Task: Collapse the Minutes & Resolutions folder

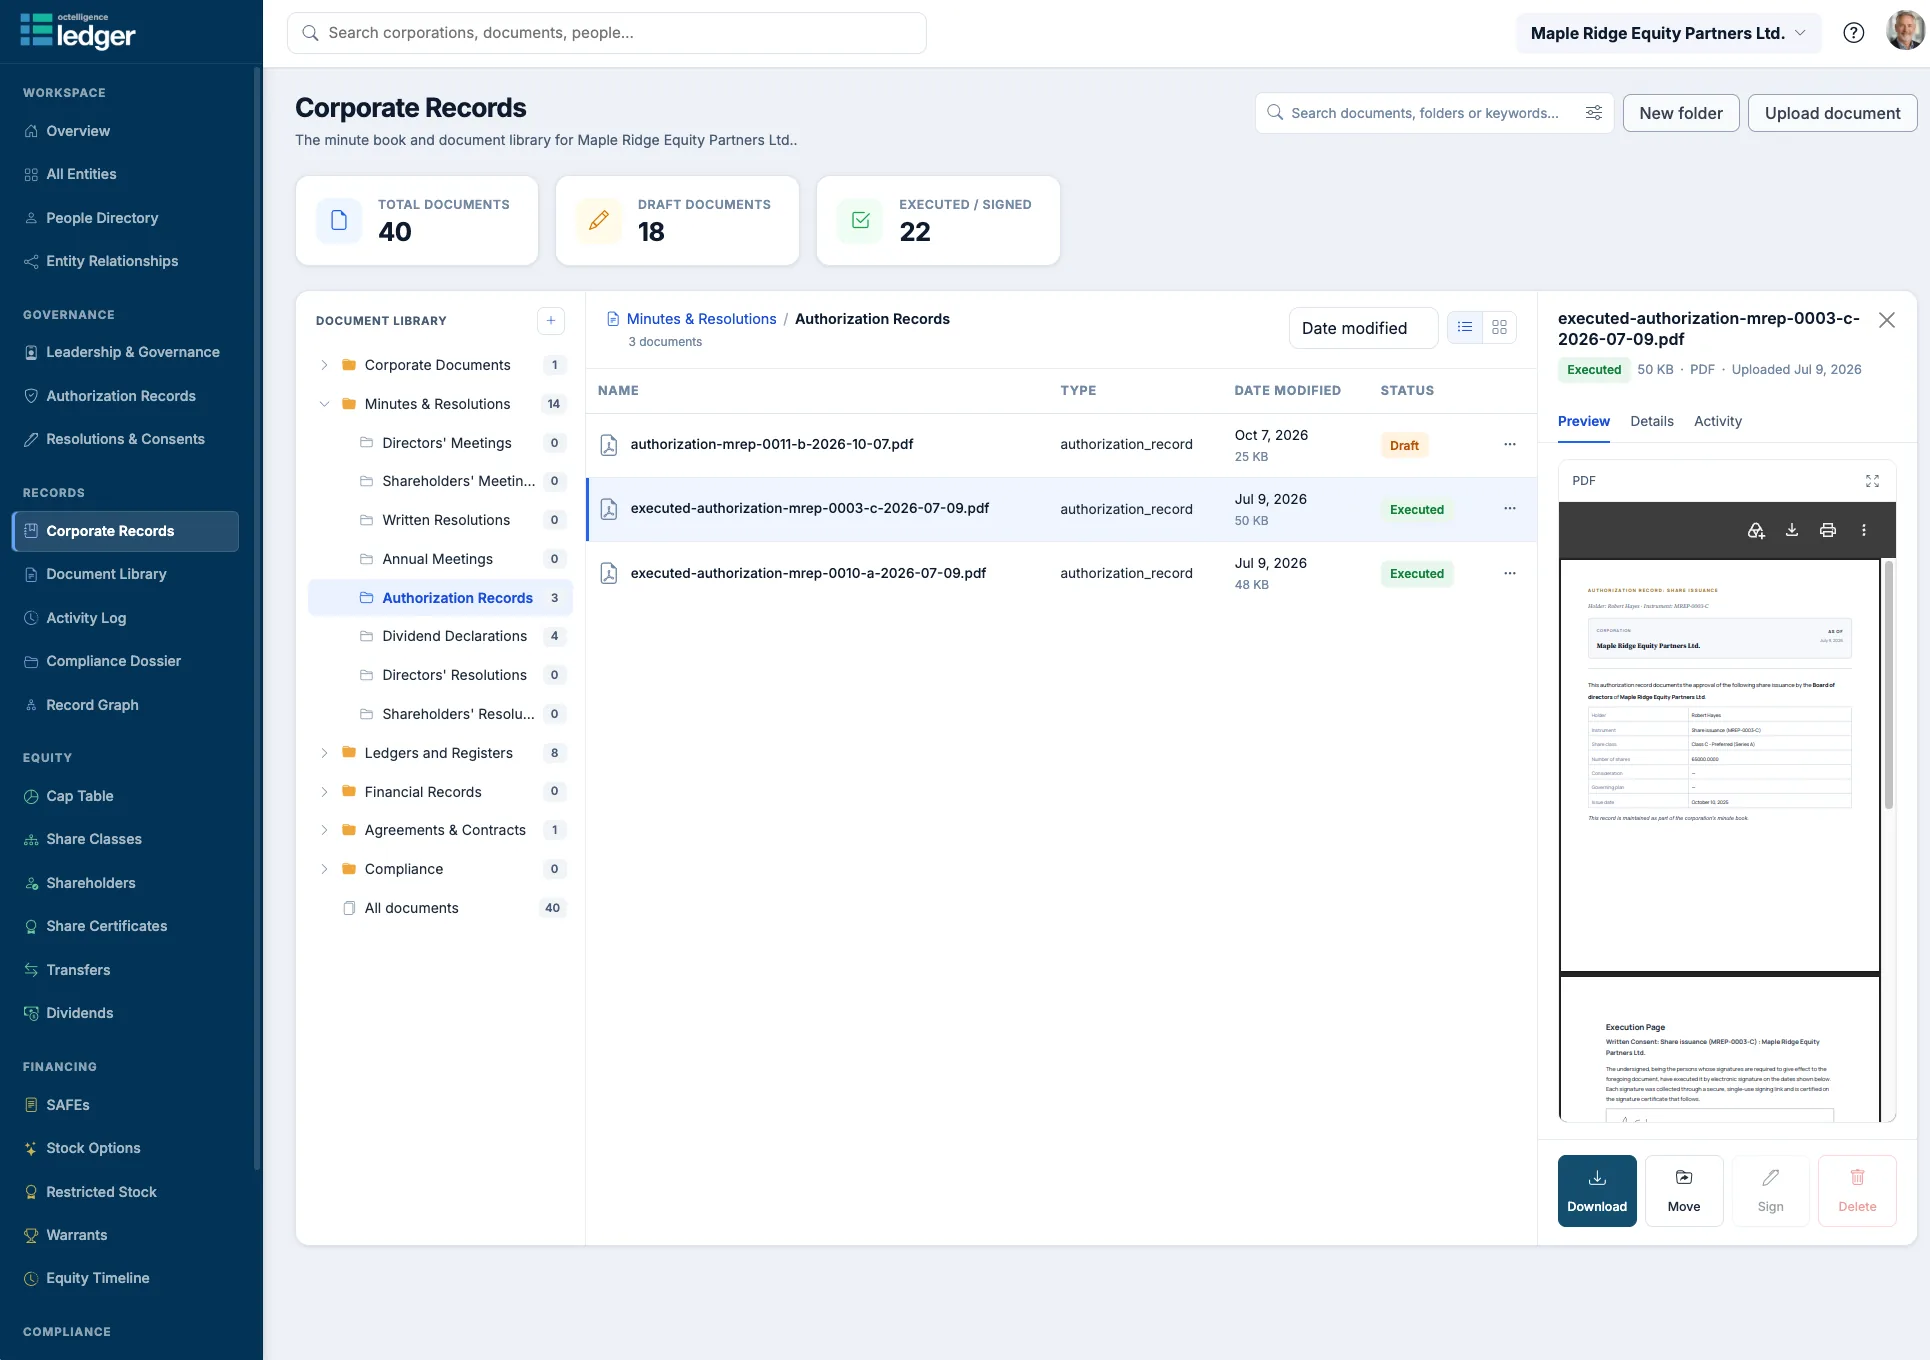Action: 324,404
